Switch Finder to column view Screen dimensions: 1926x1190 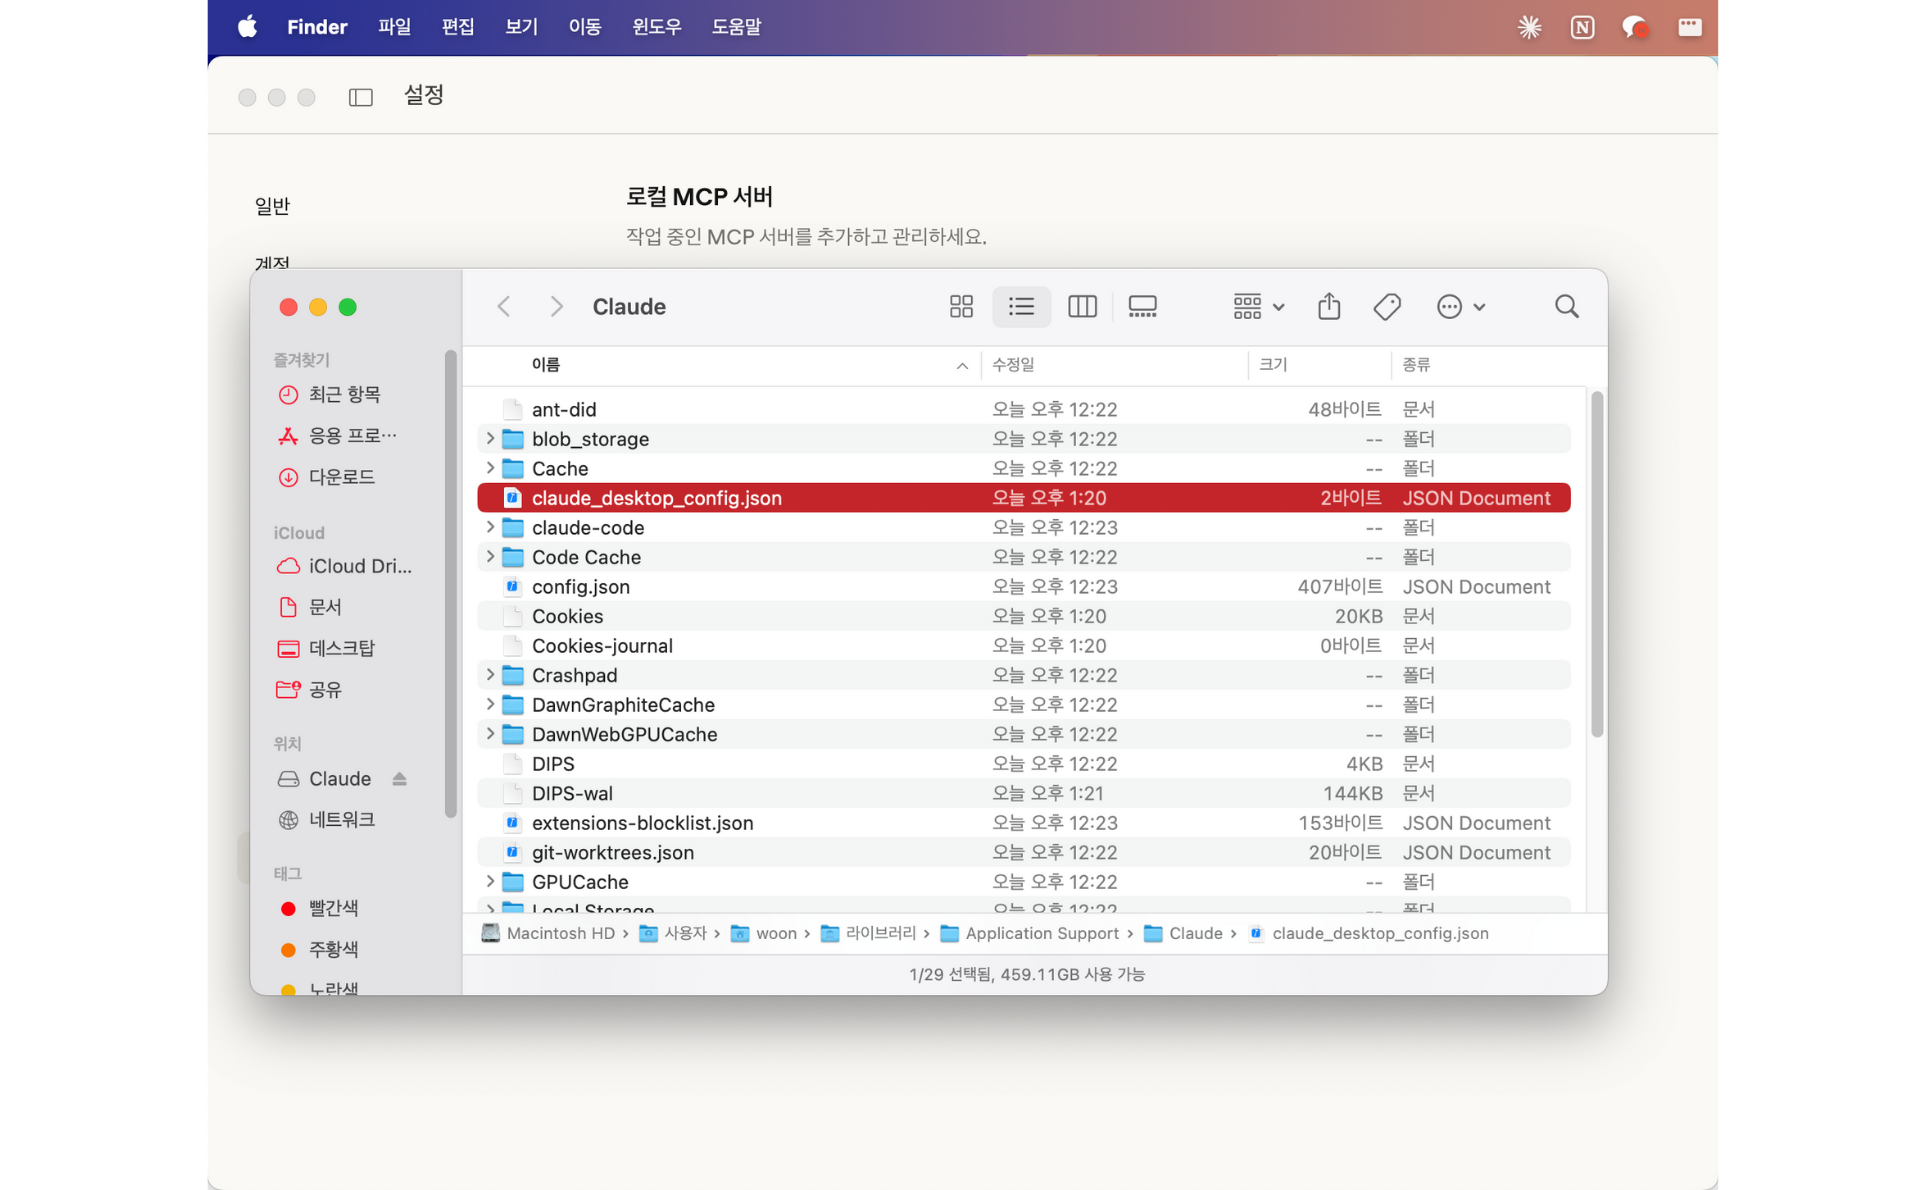tap(1082, 307)
